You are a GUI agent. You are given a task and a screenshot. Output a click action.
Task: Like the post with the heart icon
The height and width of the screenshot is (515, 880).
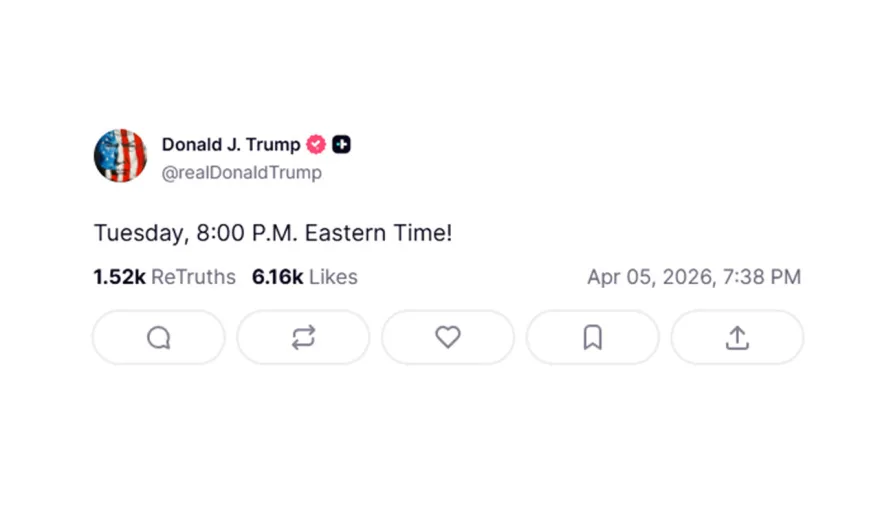click(x=448, y=338)
